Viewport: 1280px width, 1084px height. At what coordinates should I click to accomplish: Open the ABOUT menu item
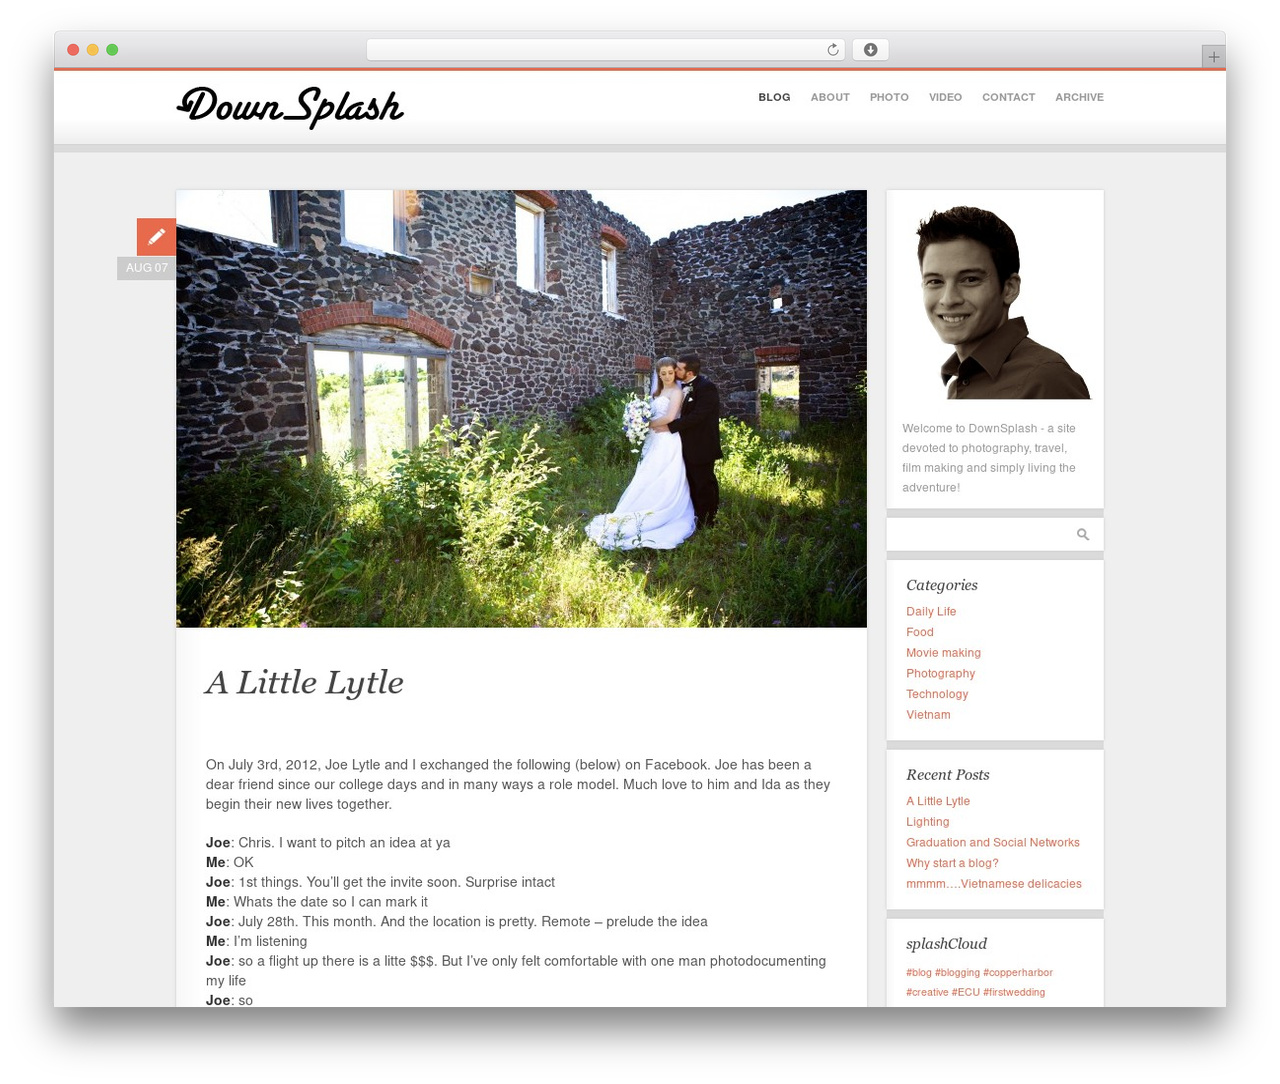830,97
